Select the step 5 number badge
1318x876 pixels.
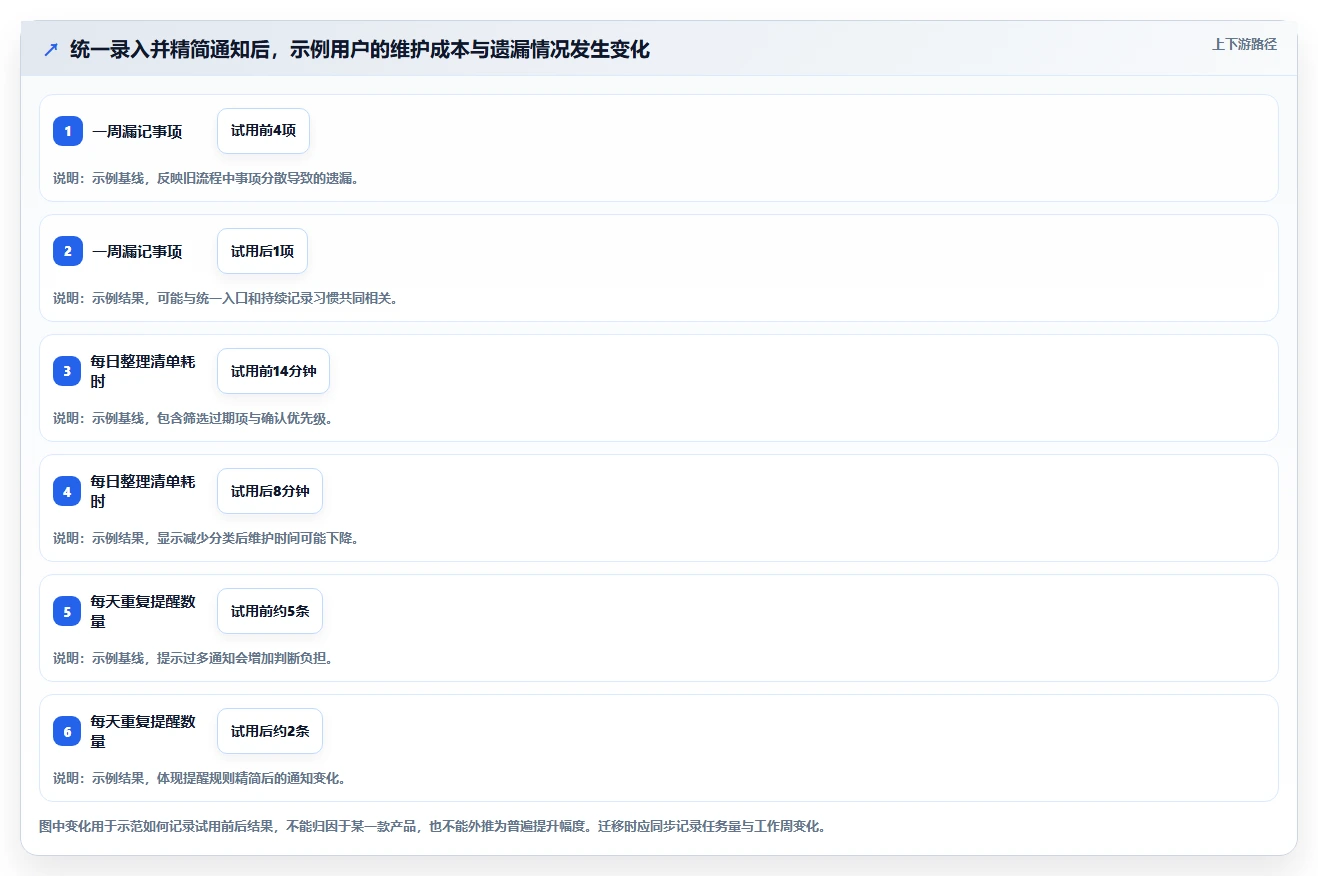[x=68, y=611]
